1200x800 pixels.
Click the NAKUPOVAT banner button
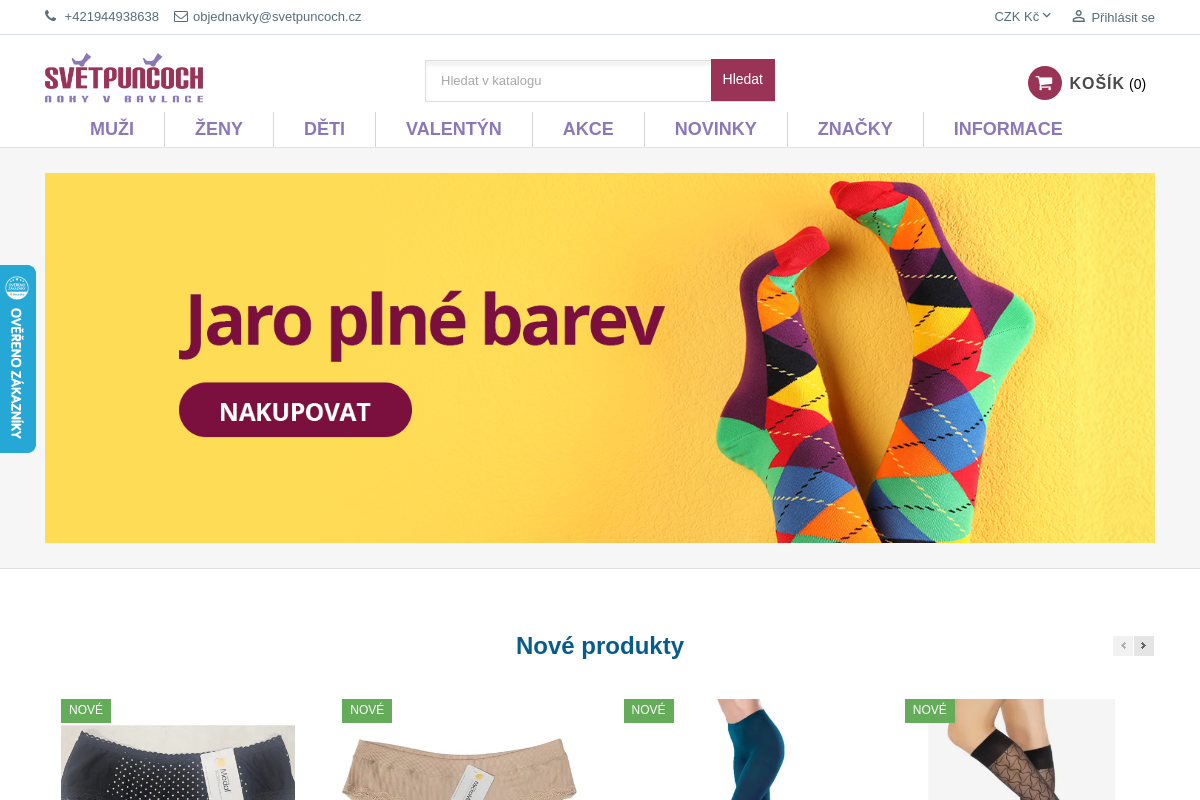tap(295, 410)
